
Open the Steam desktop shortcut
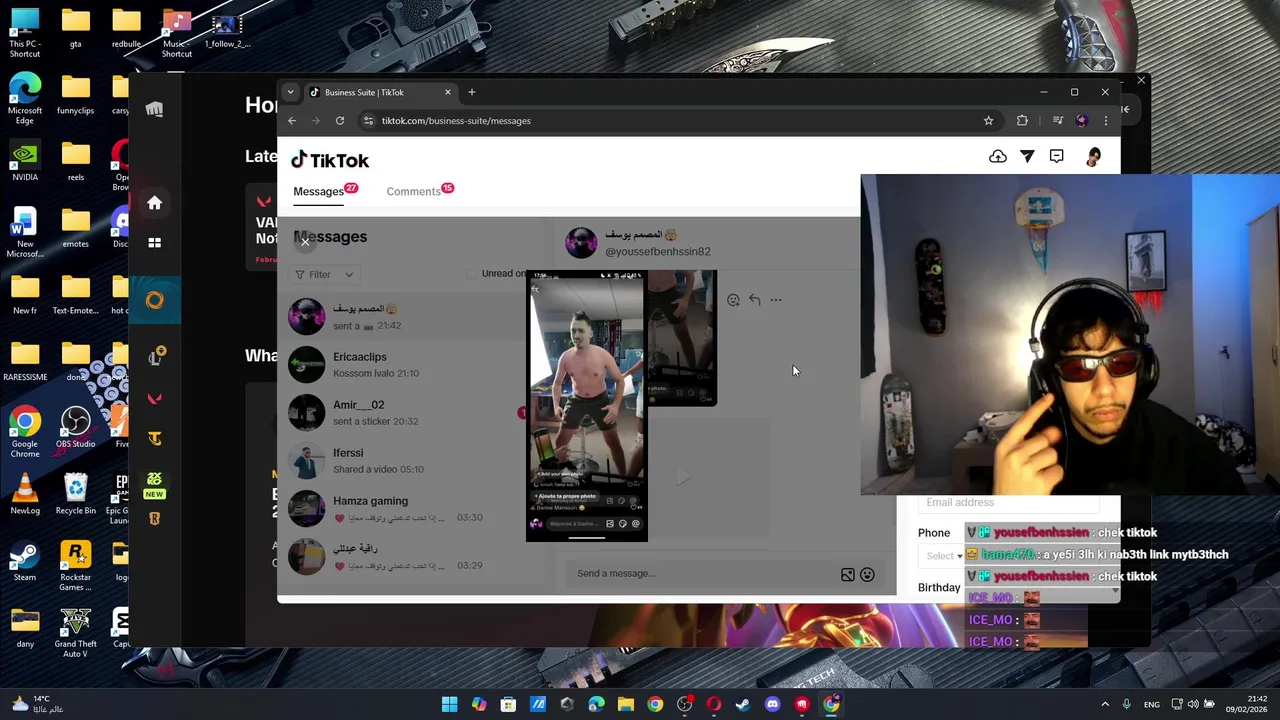[x=25, y=560]
